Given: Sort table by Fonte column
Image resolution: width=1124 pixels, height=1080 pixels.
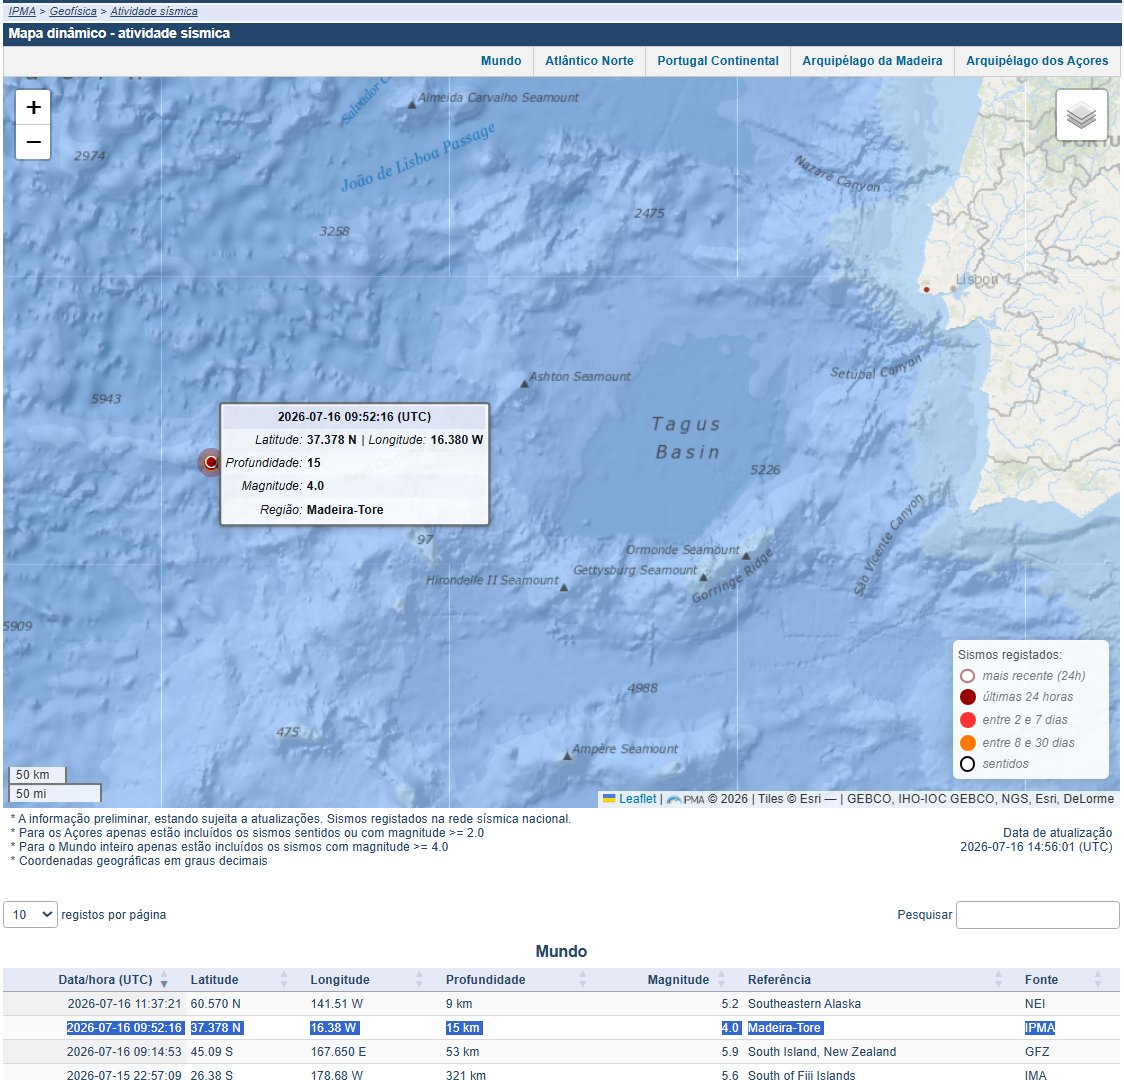Looking at the screenshot, I should pyautogui.click(x=1041, y=980).
